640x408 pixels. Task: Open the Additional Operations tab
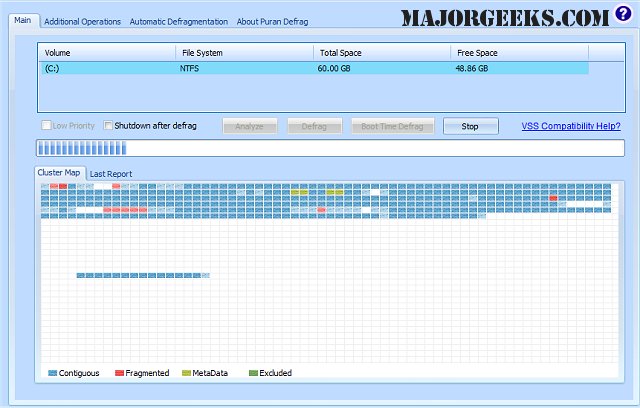point(82,22)
